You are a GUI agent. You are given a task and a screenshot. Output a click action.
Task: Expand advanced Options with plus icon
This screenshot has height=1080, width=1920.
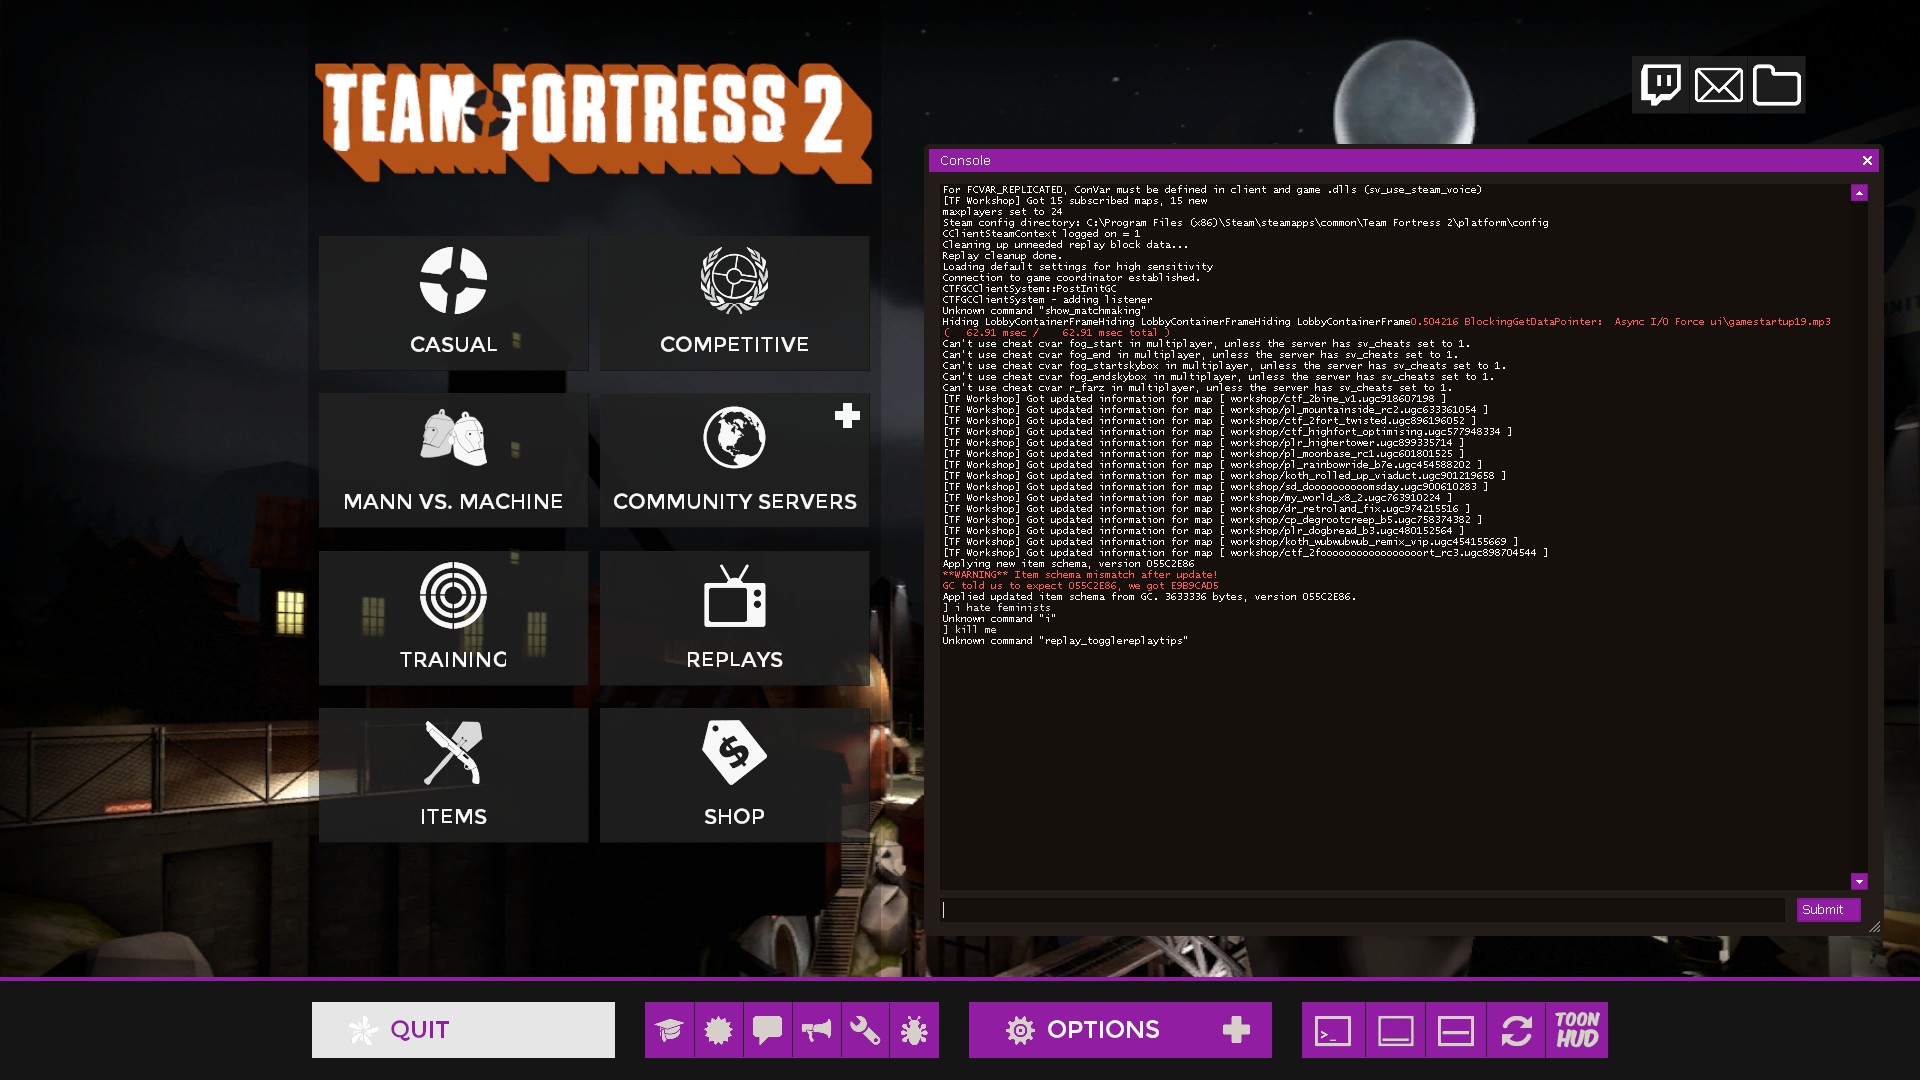[1236, 1030]
